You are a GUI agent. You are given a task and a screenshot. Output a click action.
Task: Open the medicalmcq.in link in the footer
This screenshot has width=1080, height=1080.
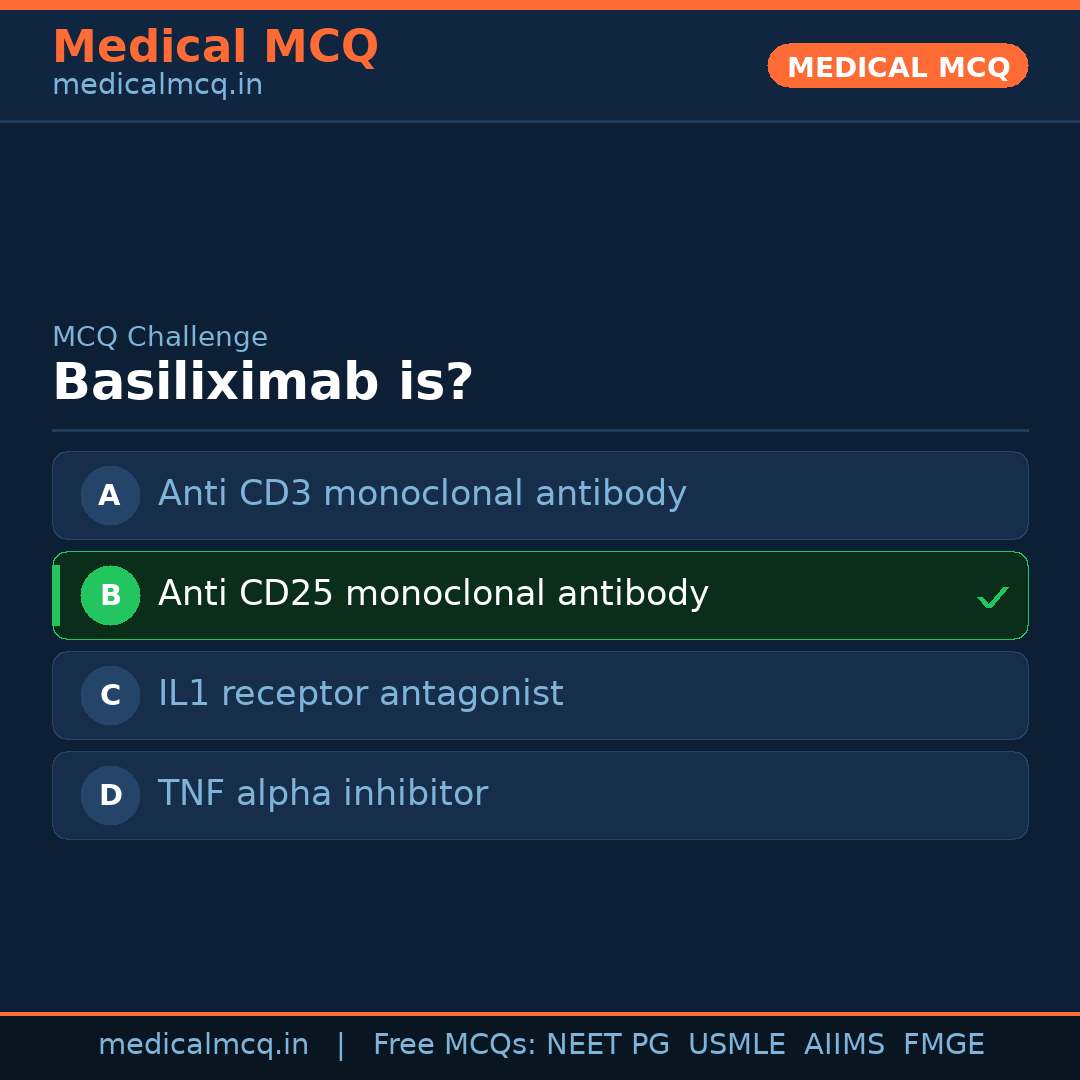click(x=203, y=1045)
